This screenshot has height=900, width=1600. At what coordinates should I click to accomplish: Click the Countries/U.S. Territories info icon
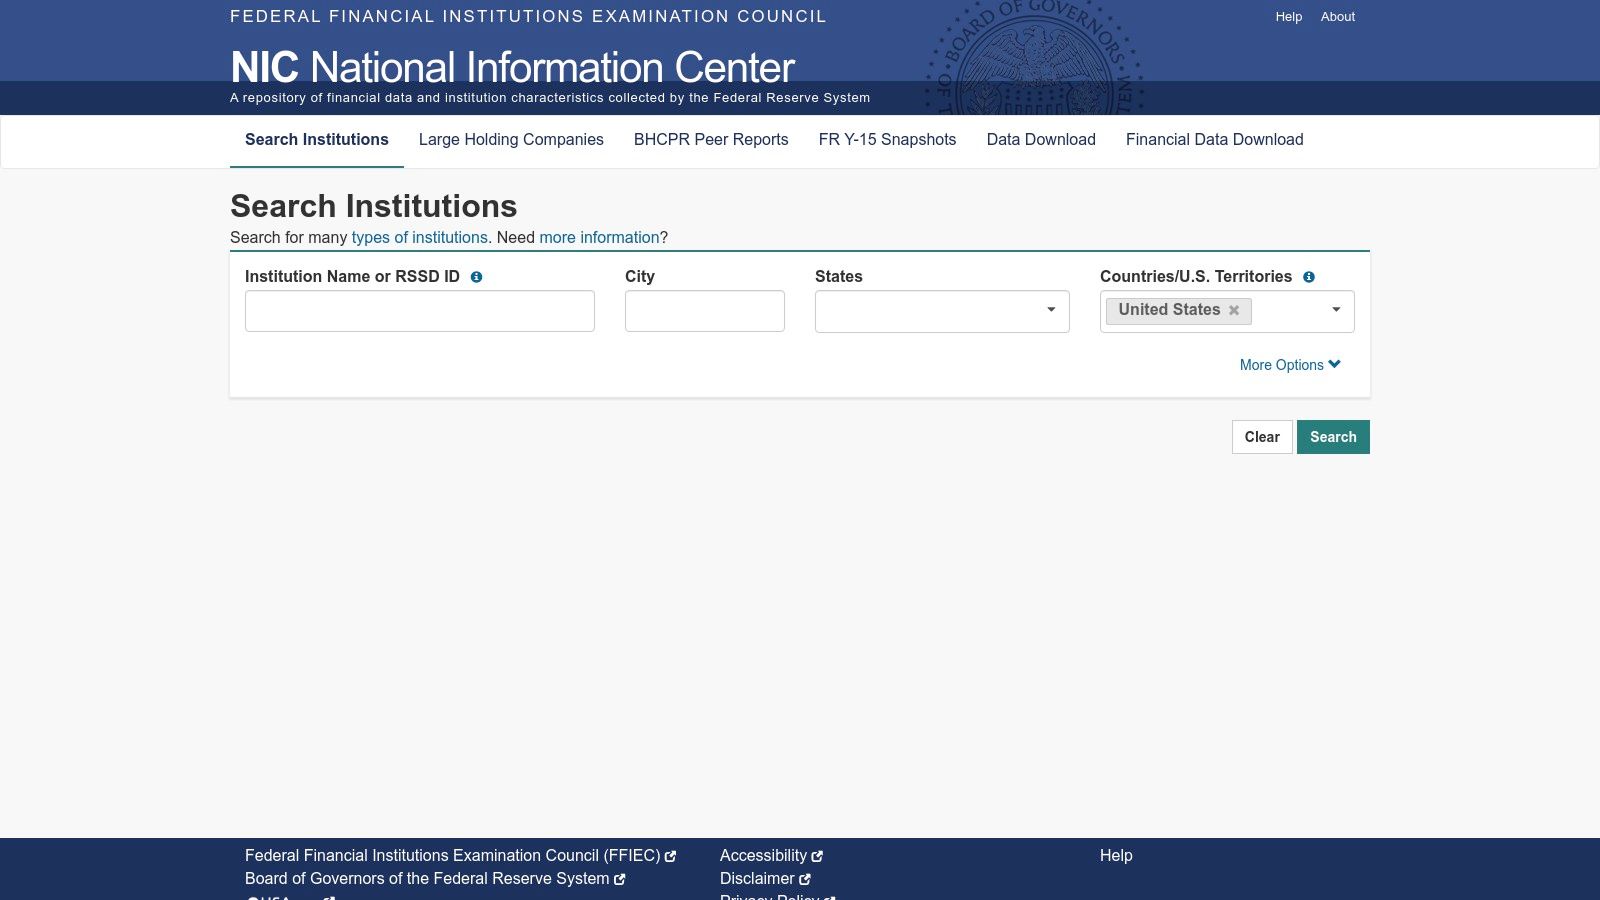pos(1309,277)
